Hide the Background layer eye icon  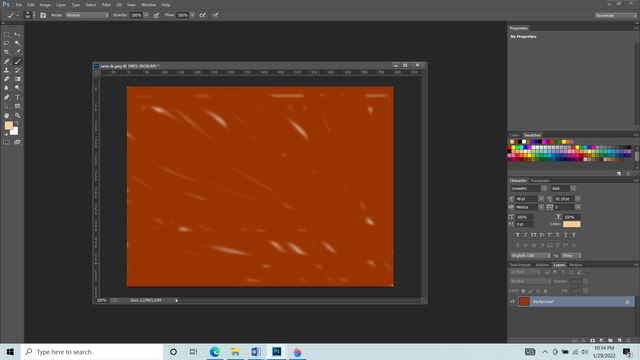(x=512, y=301)
